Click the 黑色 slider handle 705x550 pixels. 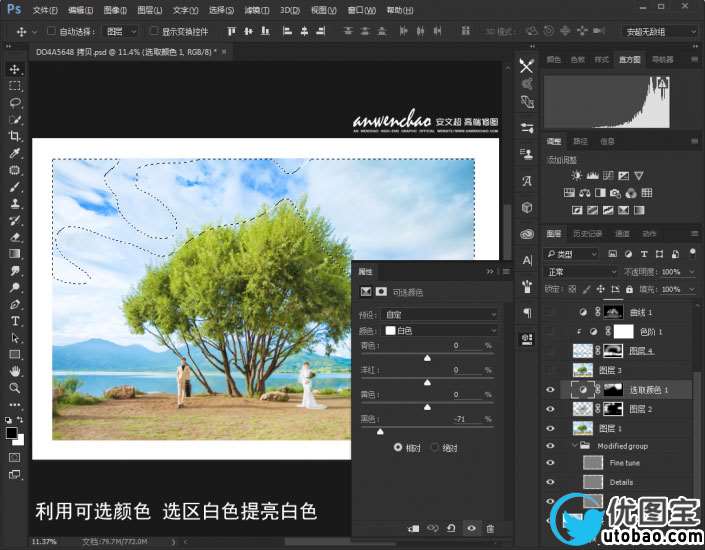[x=379, y=431]
